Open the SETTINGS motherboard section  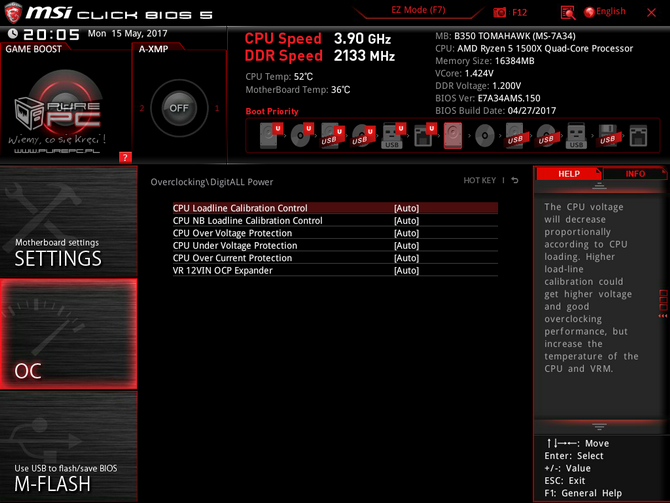[68, 221]
